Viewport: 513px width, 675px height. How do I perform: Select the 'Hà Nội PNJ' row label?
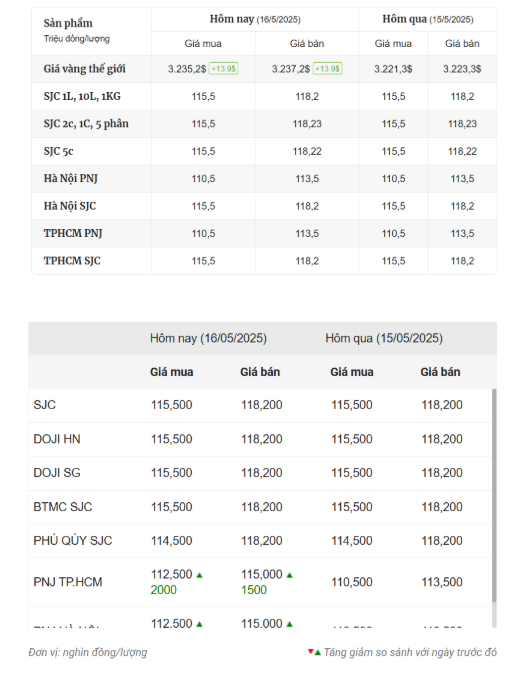[x=71, y=179]
